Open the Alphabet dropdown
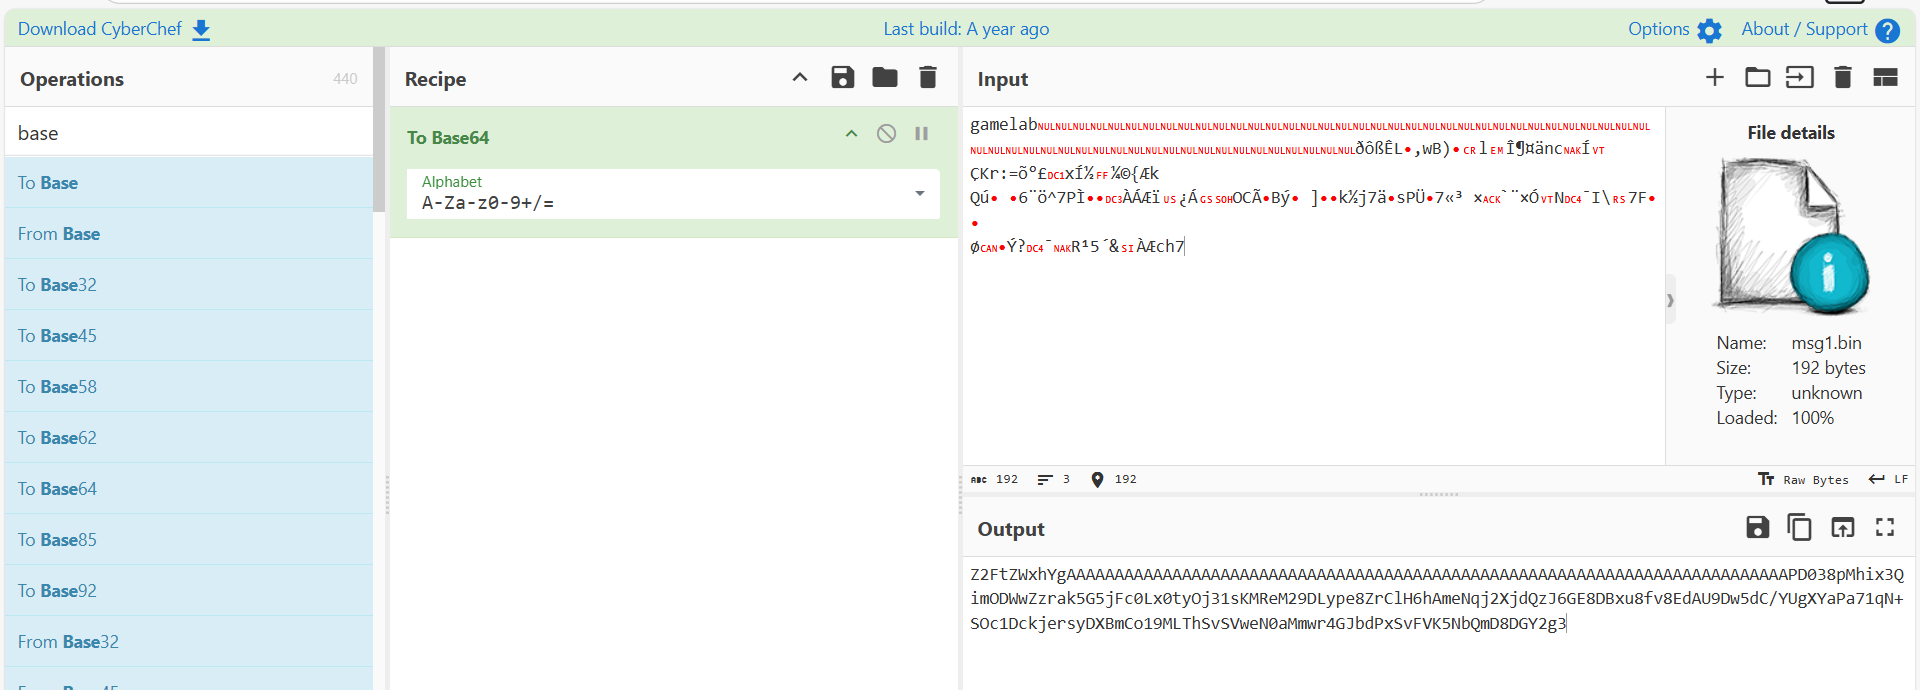 point(919,193)
